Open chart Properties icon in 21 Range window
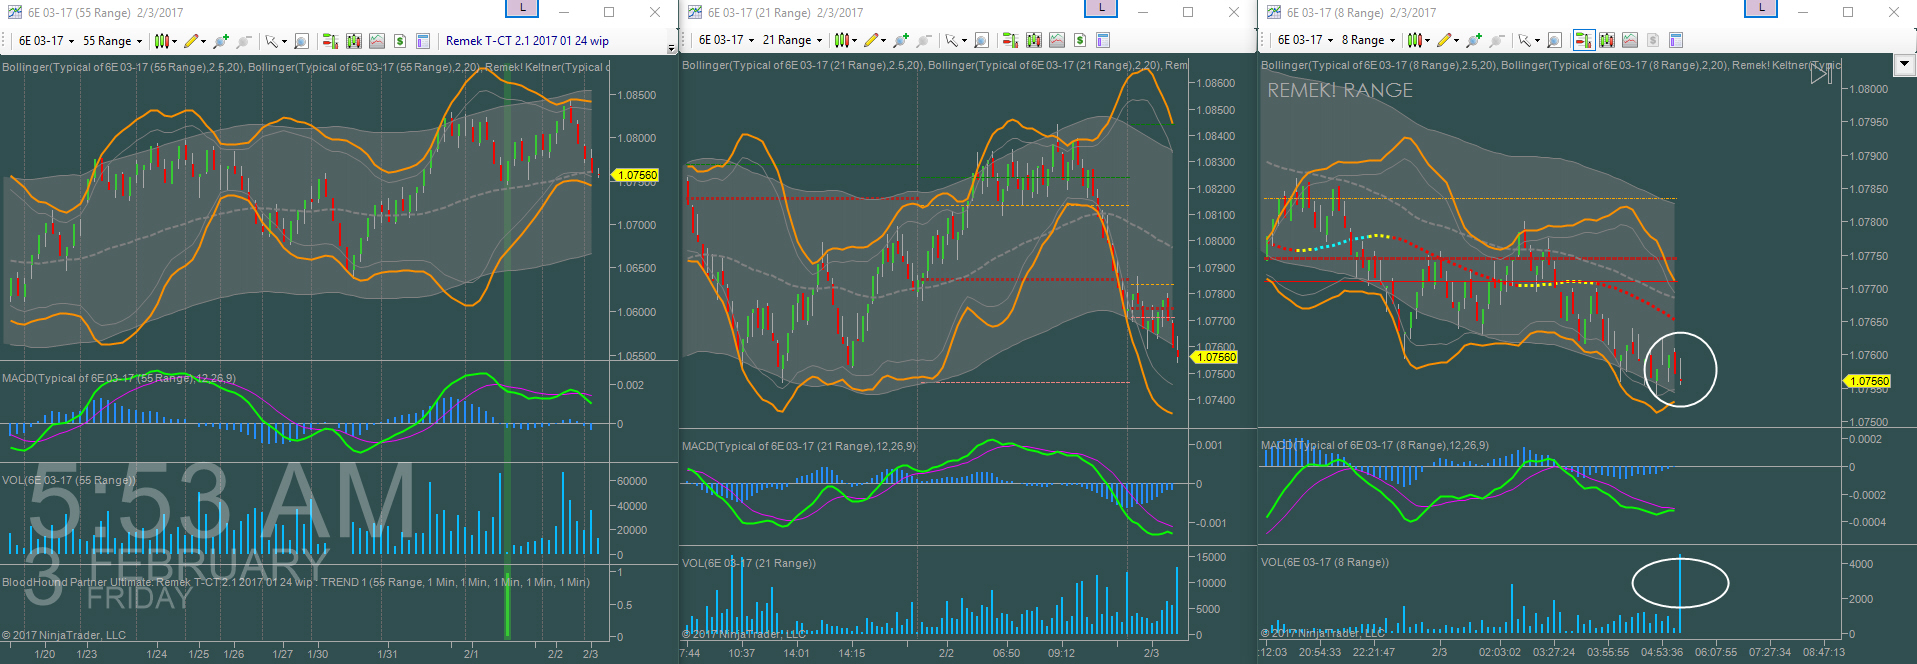Image resolution: width=1917 pixels, height=664 pixels. coord(1103,40)
